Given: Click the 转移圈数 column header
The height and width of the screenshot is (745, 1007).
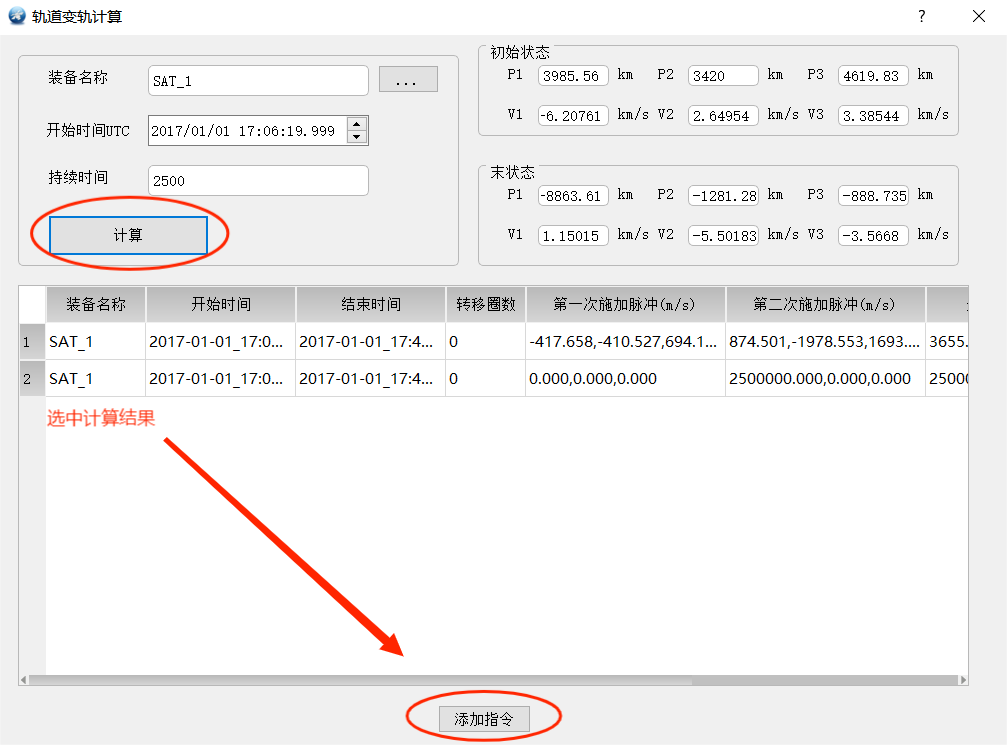Looking at the screenshot, I should [486, 304].
